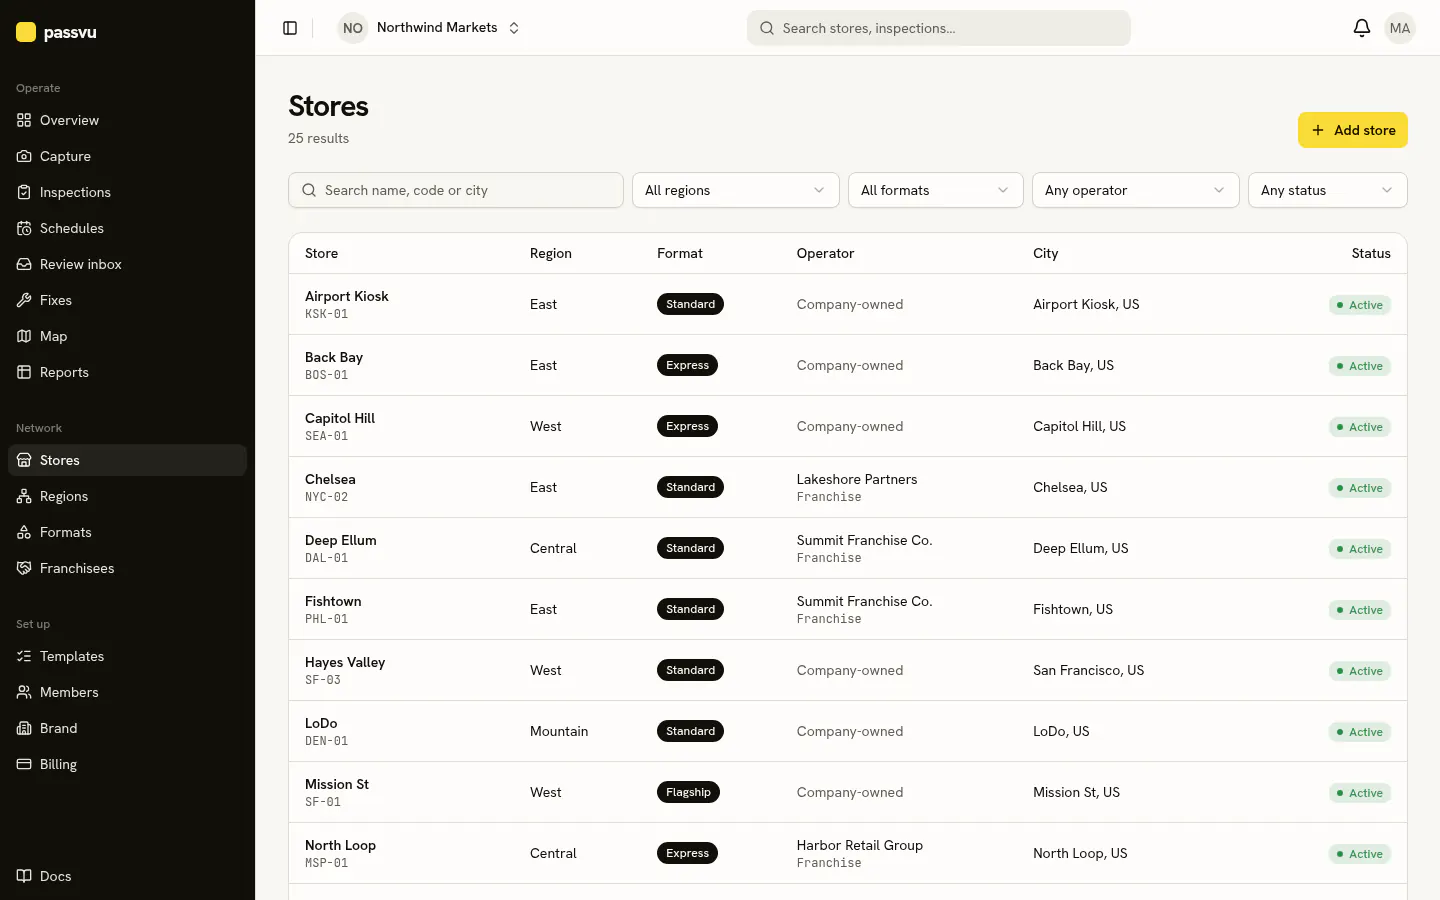Click the Docs book icon

pyautogui.click(x=24, y=876)
